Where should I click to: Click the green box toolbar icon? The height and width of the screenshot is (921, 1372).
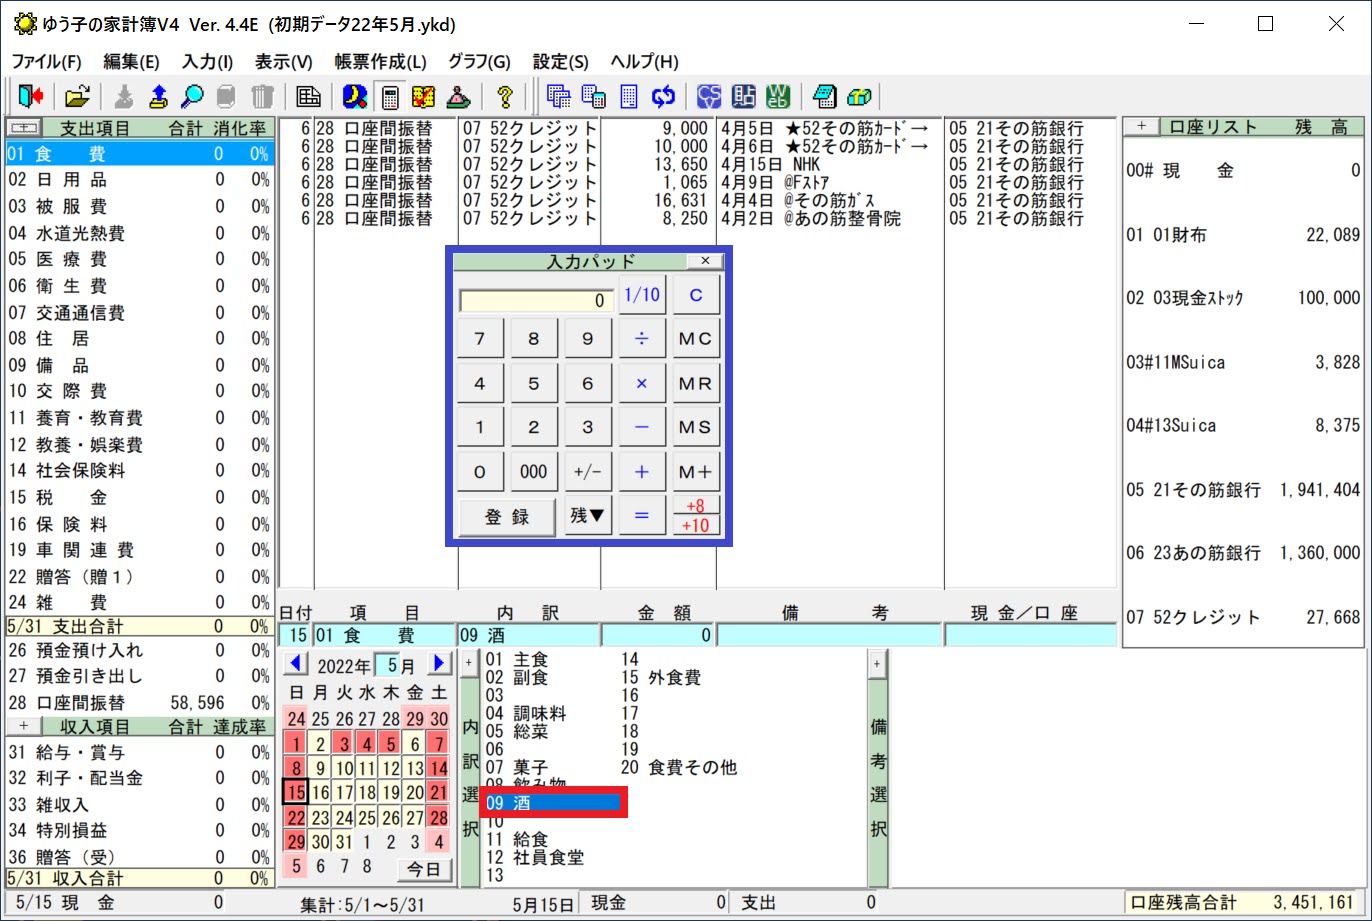click(x=858, y=96)
